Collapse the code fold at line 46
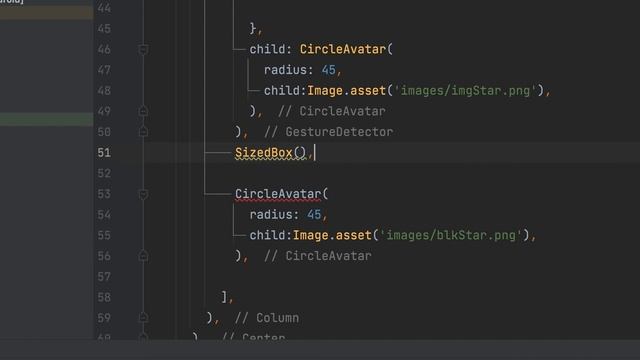Screen dimensions: 640x360 [143, 49]
